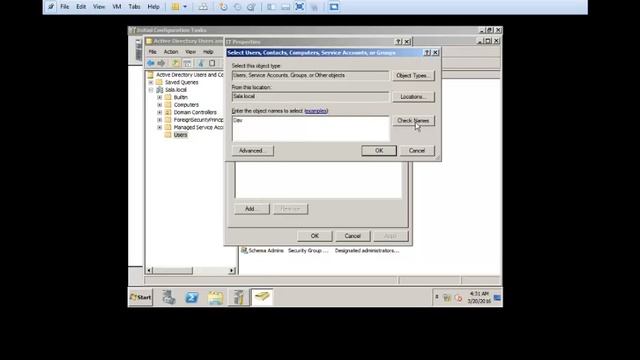The image size is (640, 360).
Task: Click the yellow power state icon in VMware toolbar
Action: (x=175, y=7)
